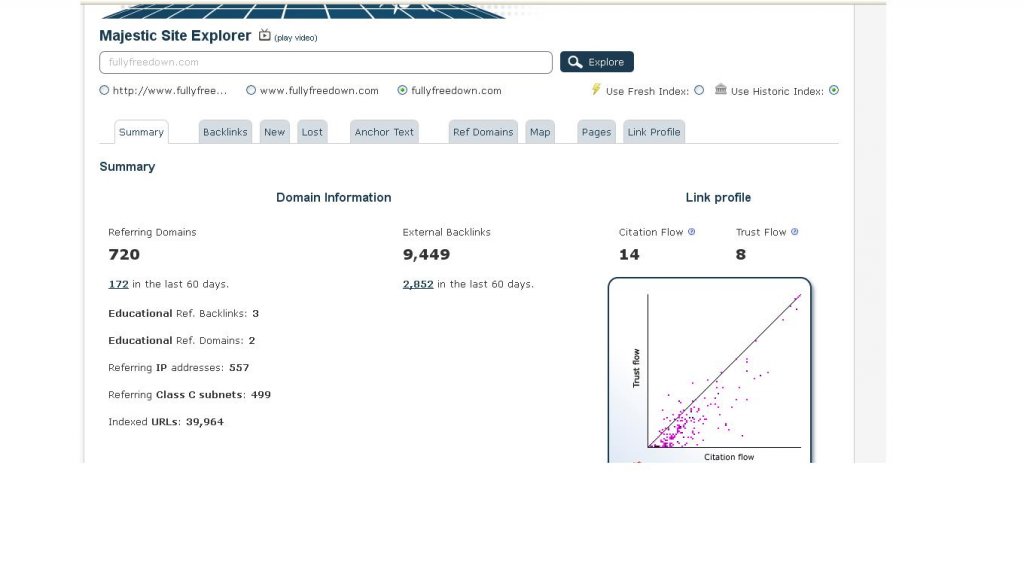1024x578 pixels.
Task: Open the Trust Flow help icon
Action: 795,232
